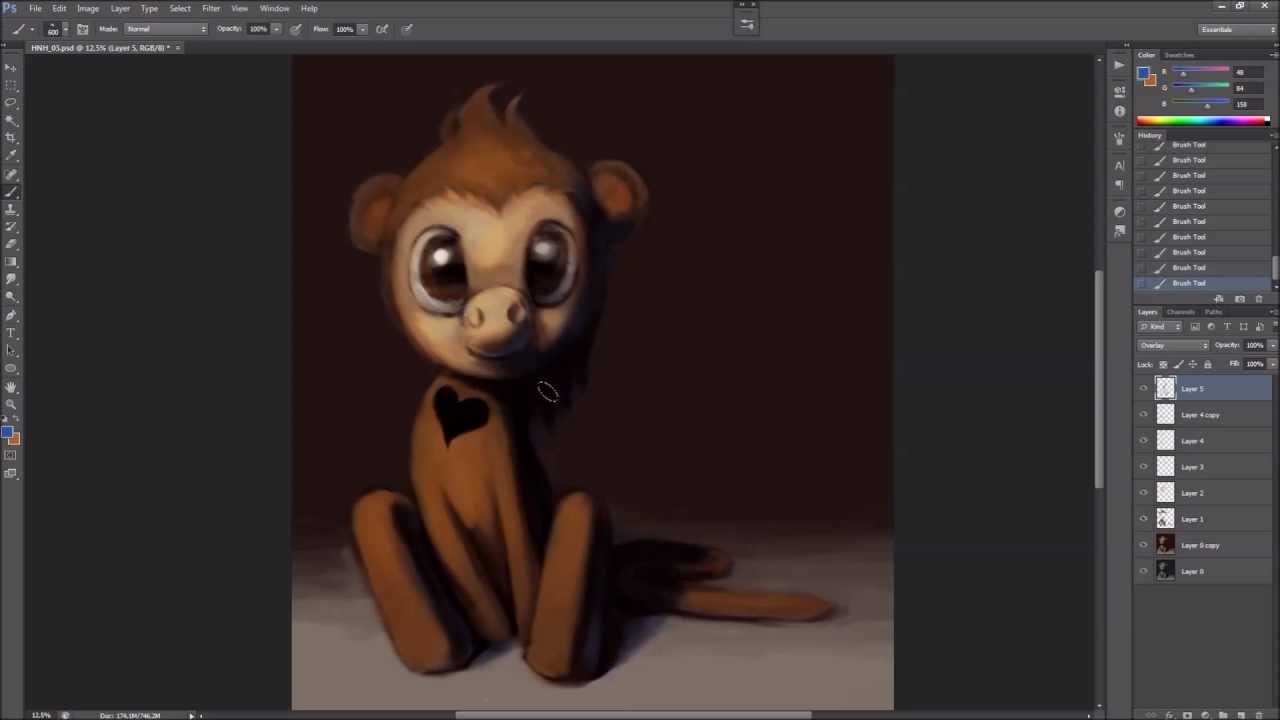
Task: Open the Essentials workspace dropdown
Action: pos(1238,29)
